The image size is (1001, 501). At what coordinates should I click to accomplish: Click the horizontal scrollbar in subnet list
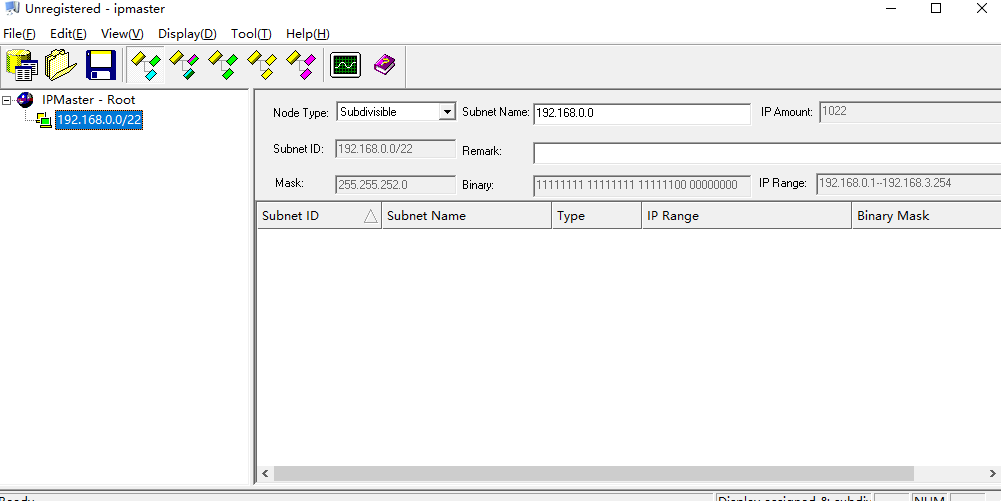point(593,473)
